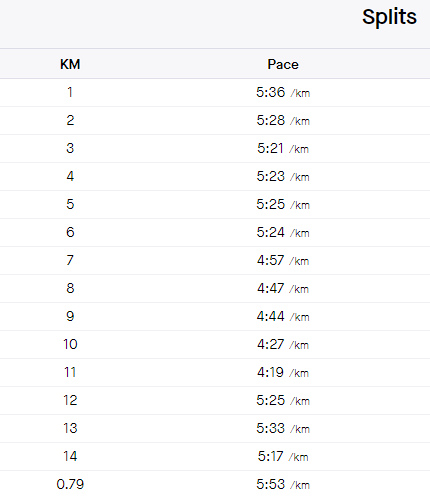
Task: Select the split row for kilometer 5
Action: [215, 205]
